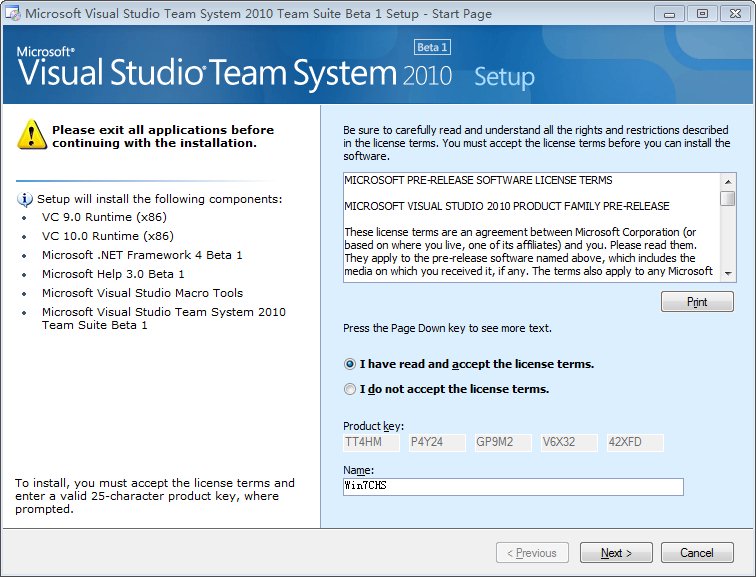The width and height of the screenshot is (756, 577).
Task: Click product key box TT4HM
Action: point(372,443)
